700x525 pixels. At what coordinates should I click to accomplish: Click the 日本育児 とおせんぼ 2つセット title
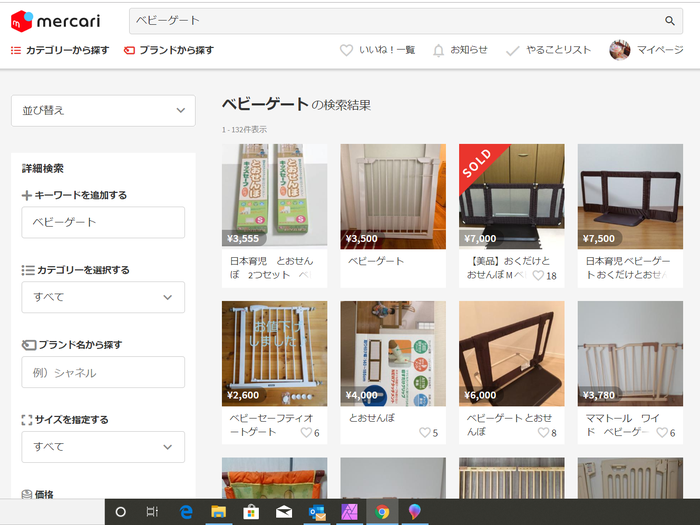[271, 268]
